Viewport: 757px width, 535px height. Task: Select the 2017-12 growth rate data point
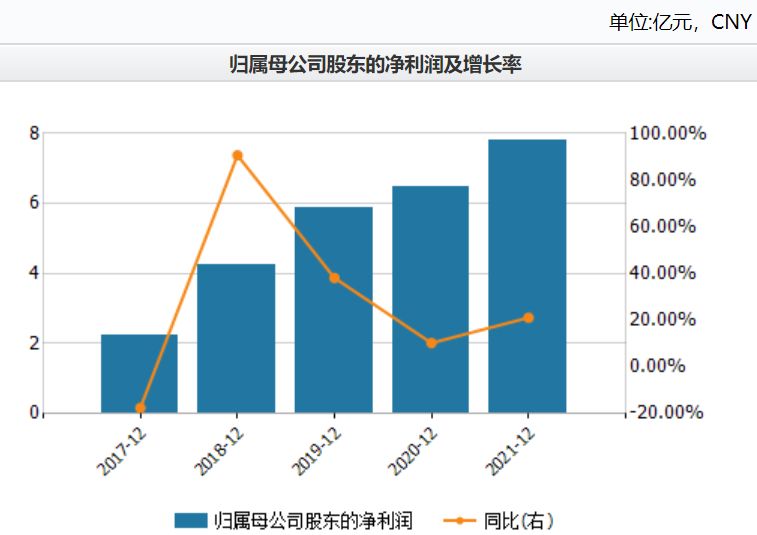140,408
